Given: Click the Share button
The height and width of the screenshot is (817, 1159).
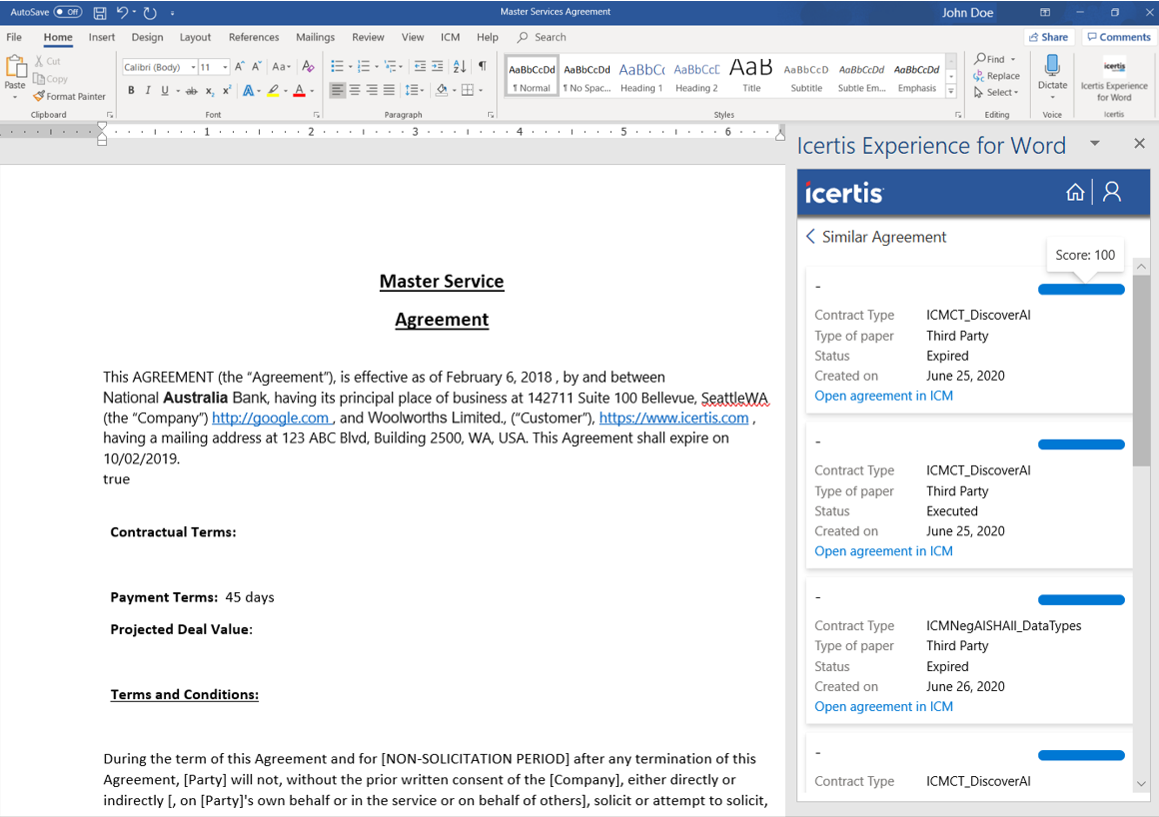Looking at the screenshot, I should (x=1048, y=37).
